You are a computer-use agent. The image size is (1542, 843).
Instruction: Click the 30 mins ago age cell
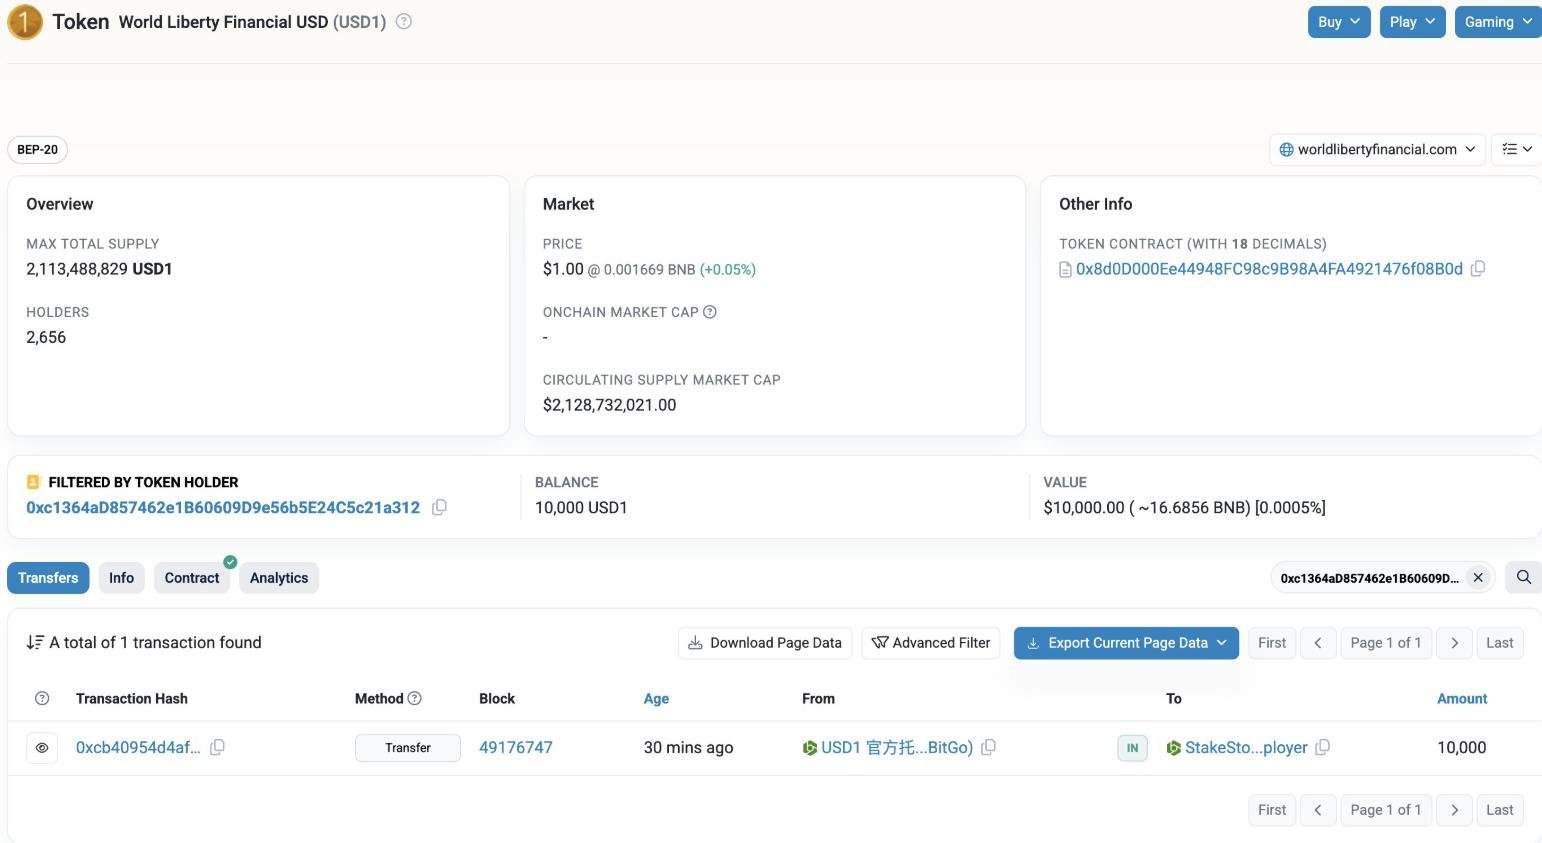[688, 747]
